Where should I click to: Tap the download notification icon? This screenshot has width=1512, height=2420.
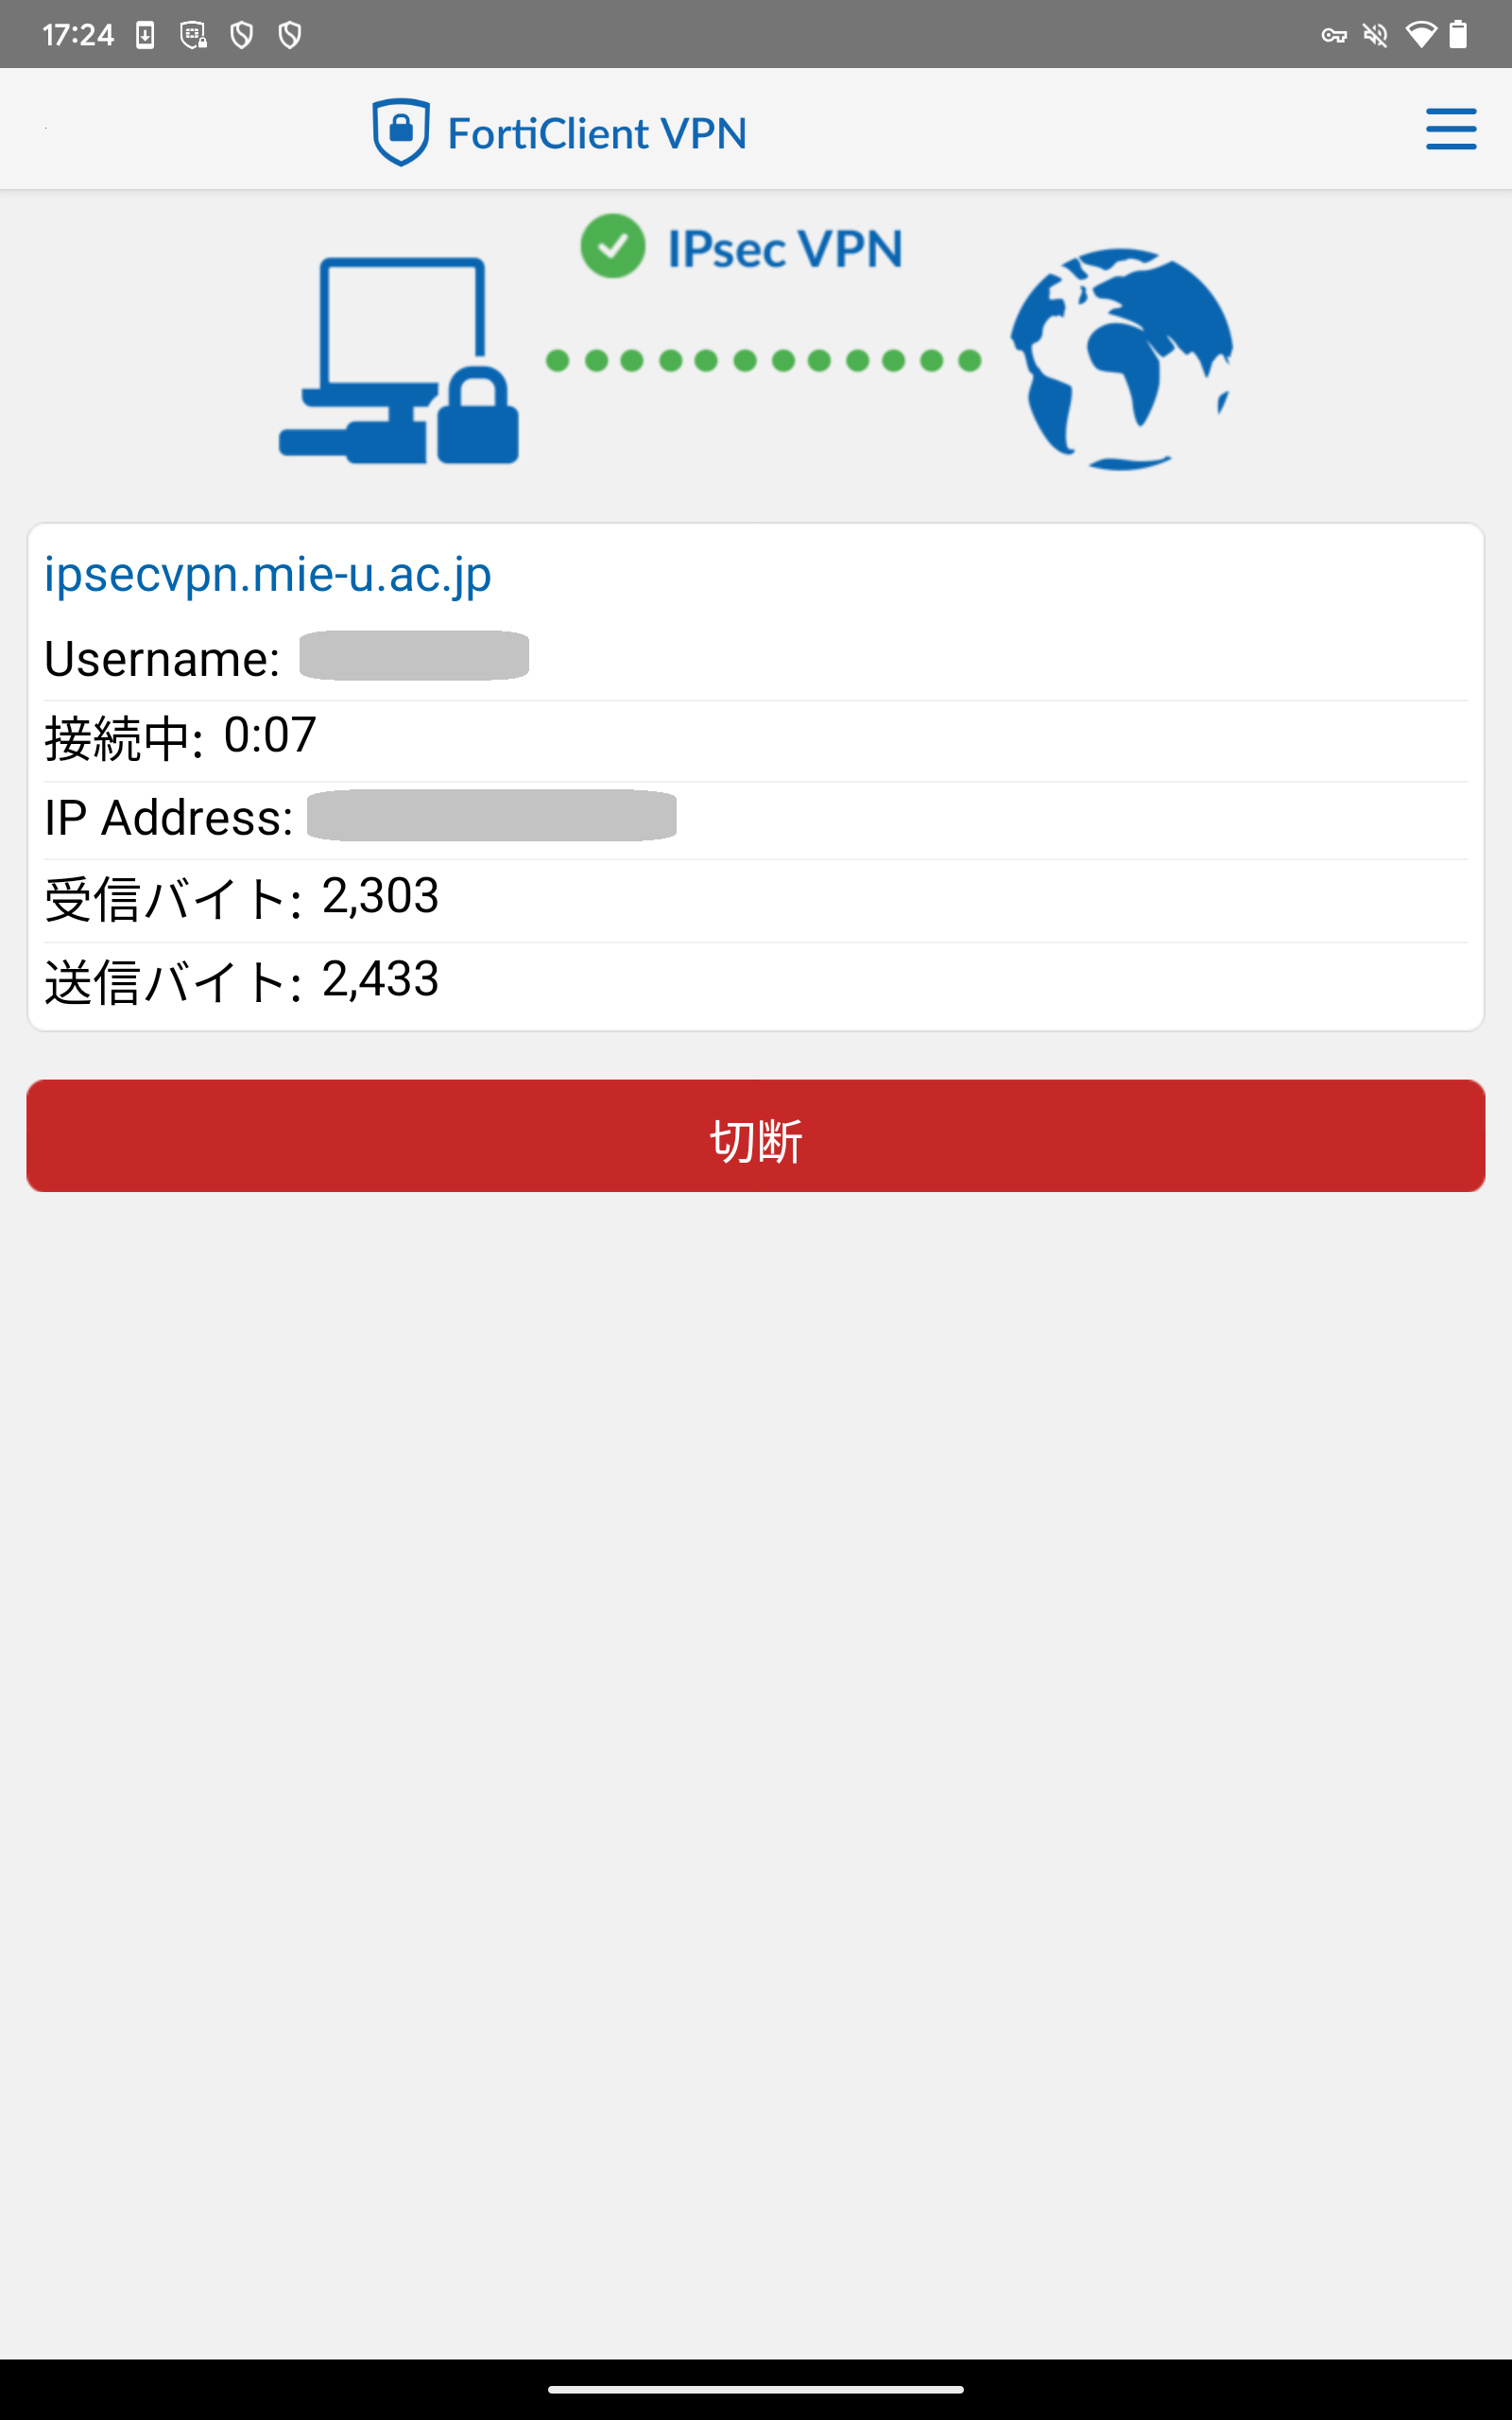pyautogui.click(x=145, y=36)
